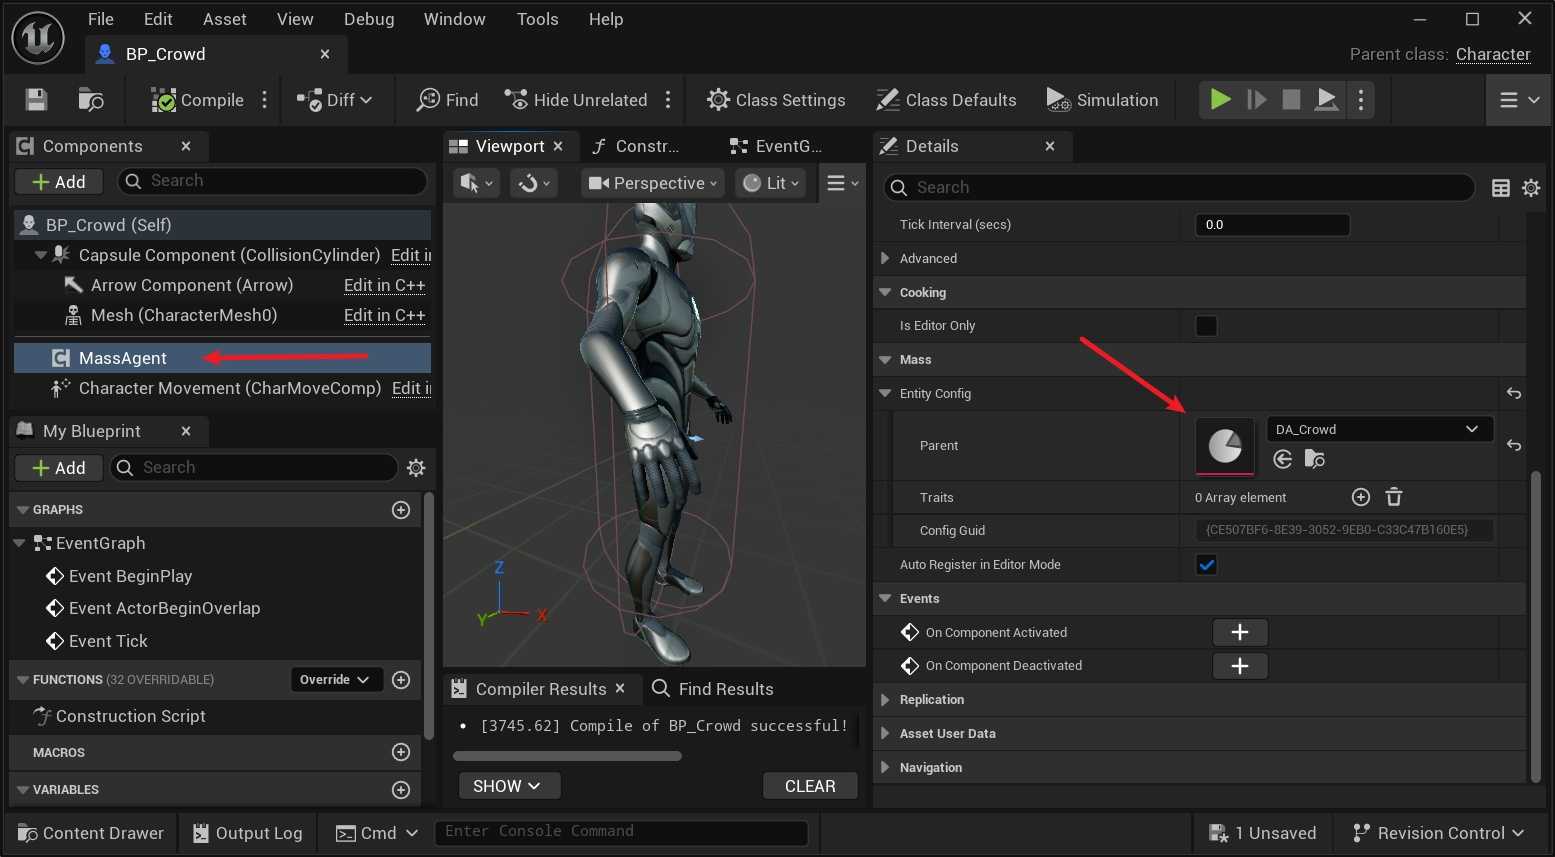Disable Auto Register in Editor Mode
1555x857 pixels.
point(1206,565)
